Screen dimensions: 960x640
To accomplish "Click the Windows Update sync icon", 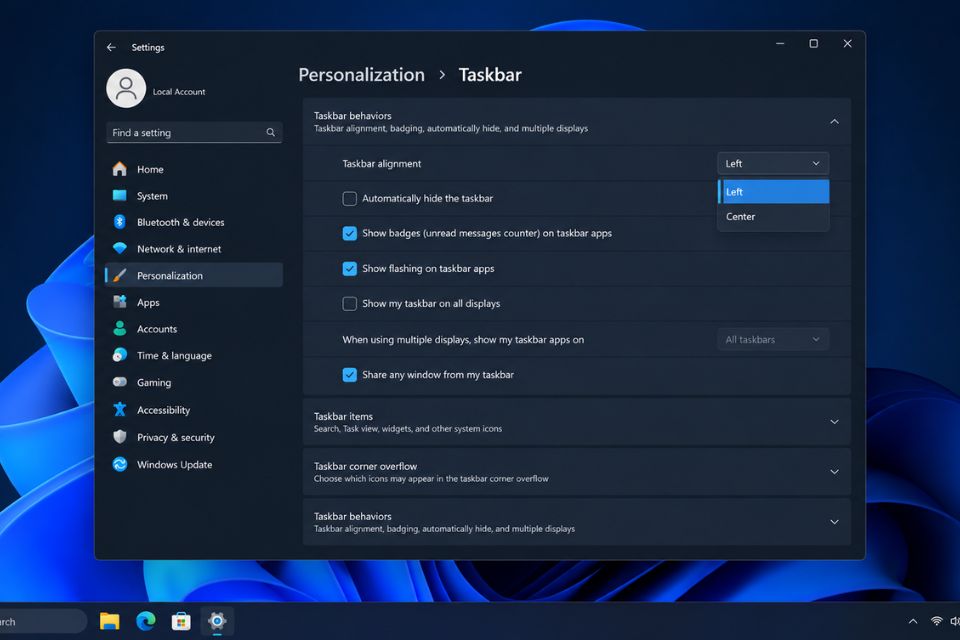I will 120,464.
